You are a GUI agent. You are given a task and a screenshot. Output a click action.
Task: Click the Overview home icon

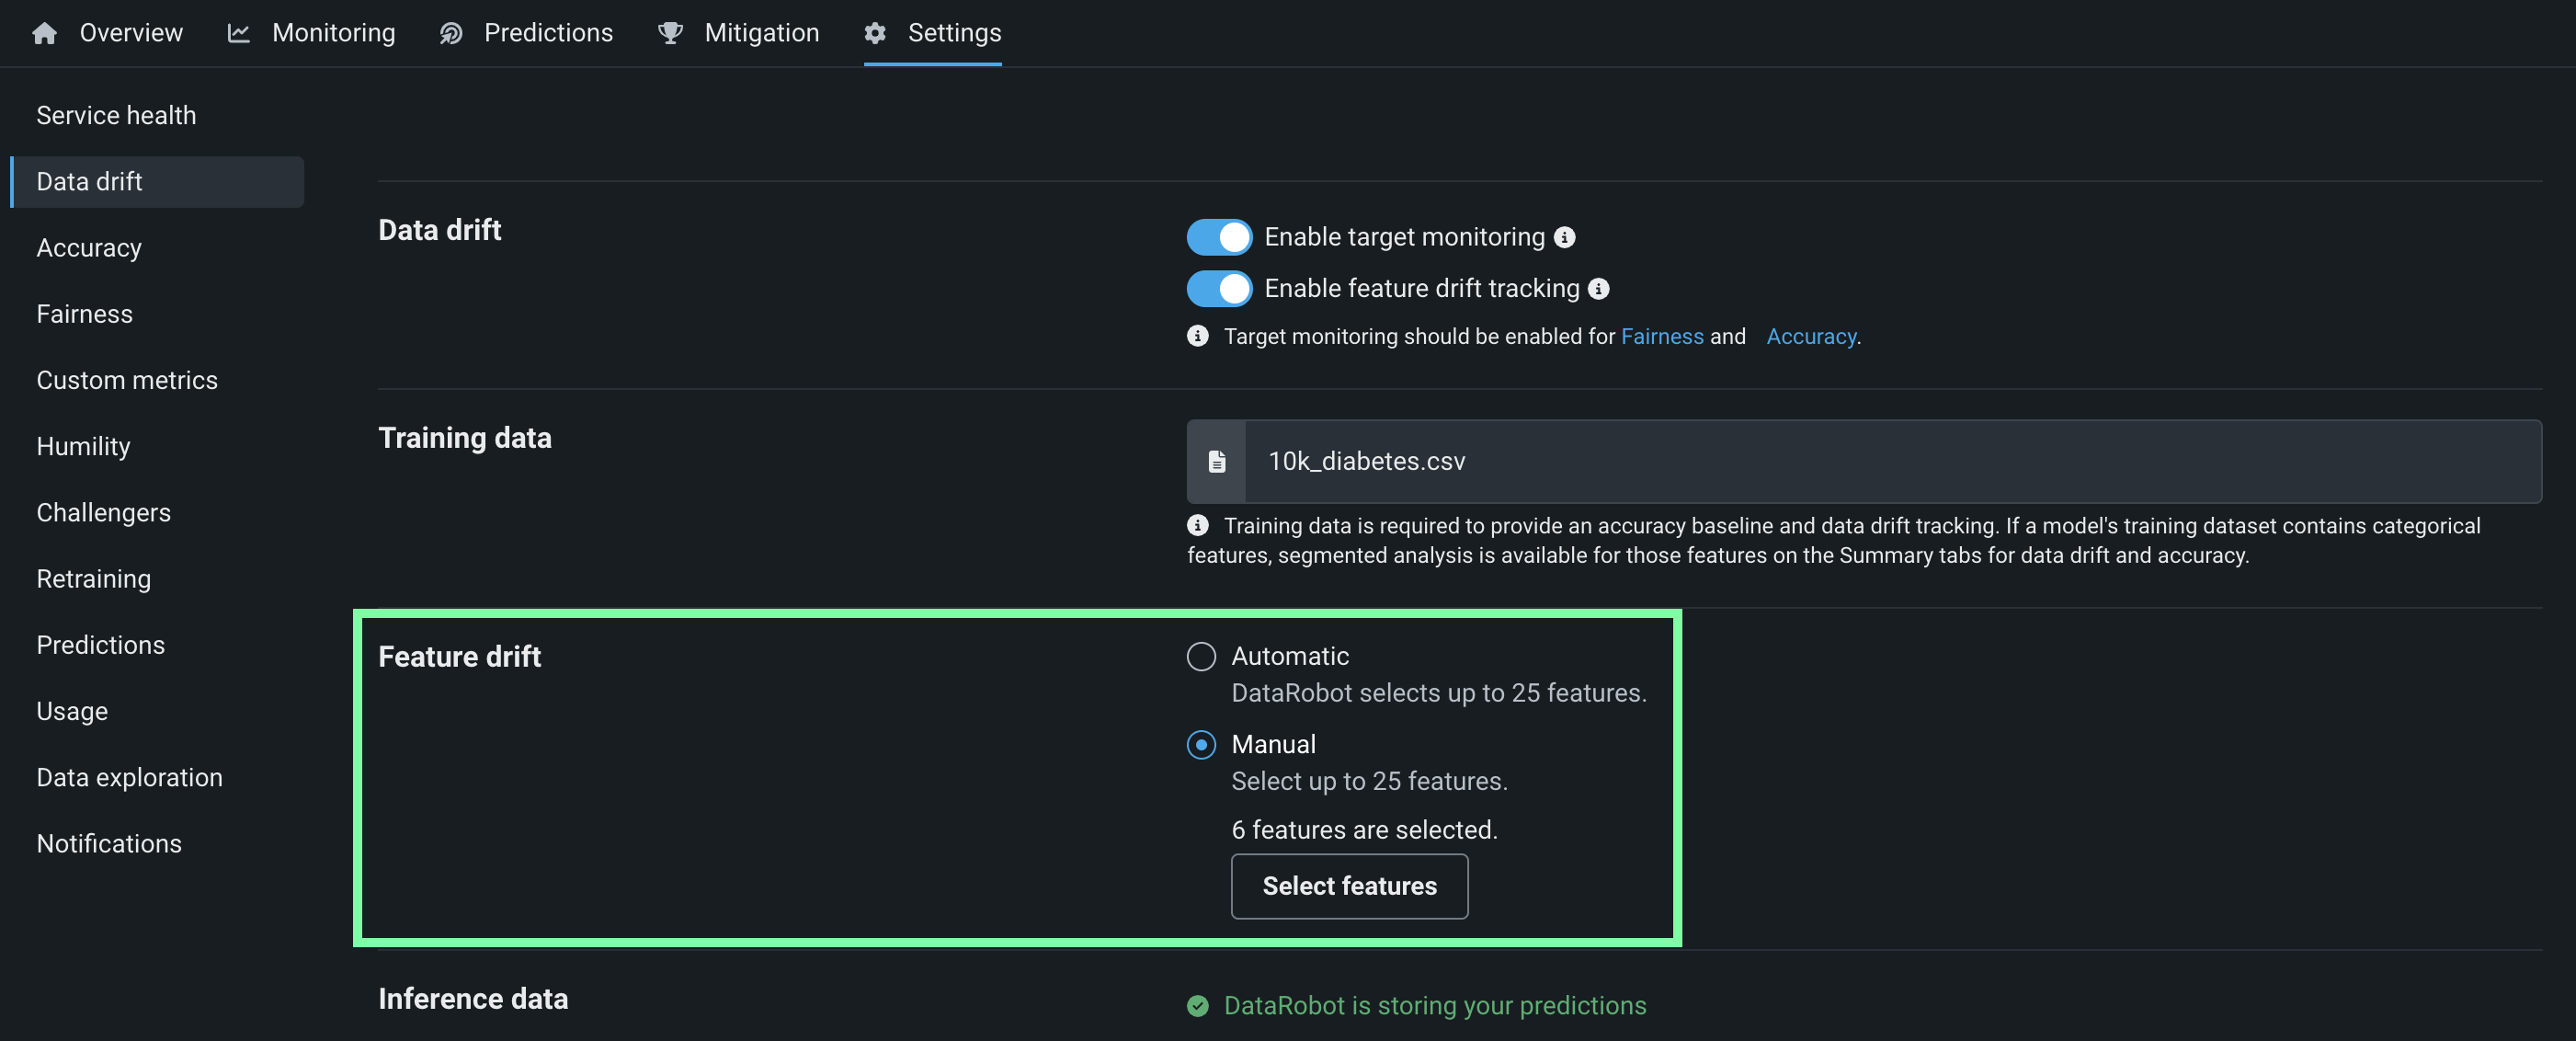point(44,33)
